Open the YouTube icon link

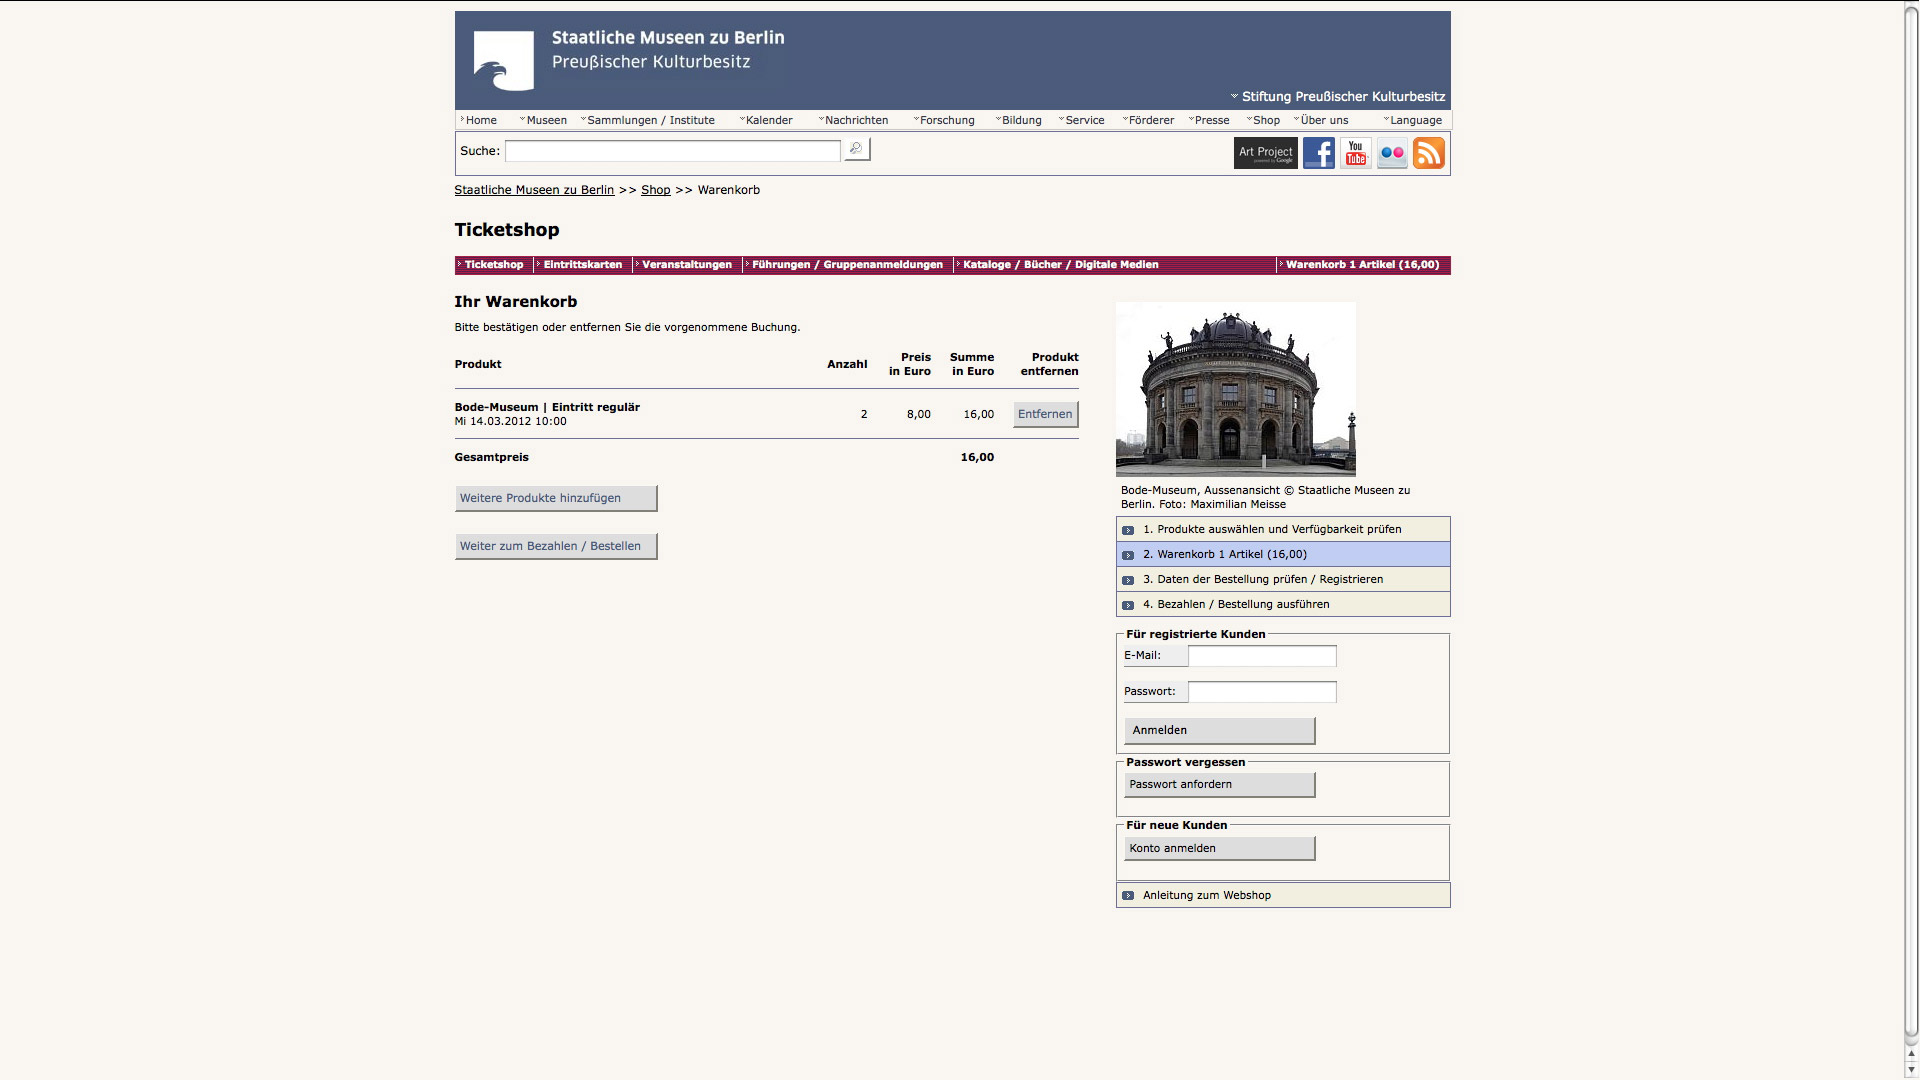[1355, 153]
